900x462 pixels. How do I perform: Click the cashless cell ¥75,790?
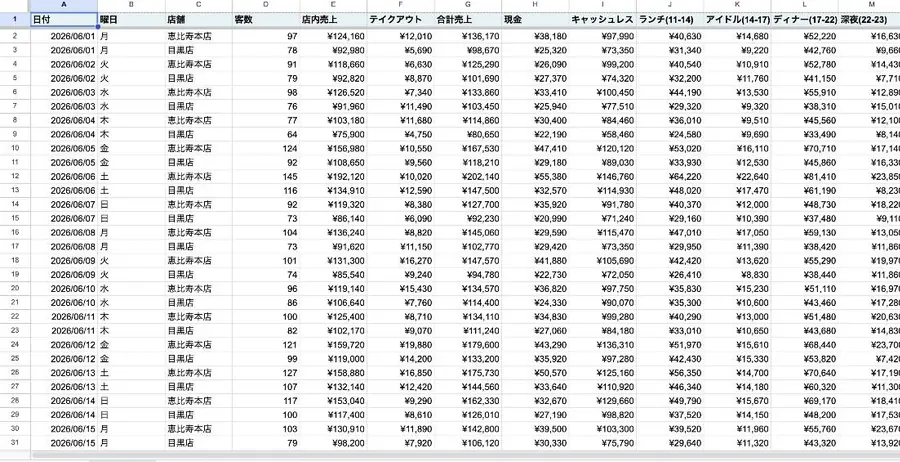[603, 442]
